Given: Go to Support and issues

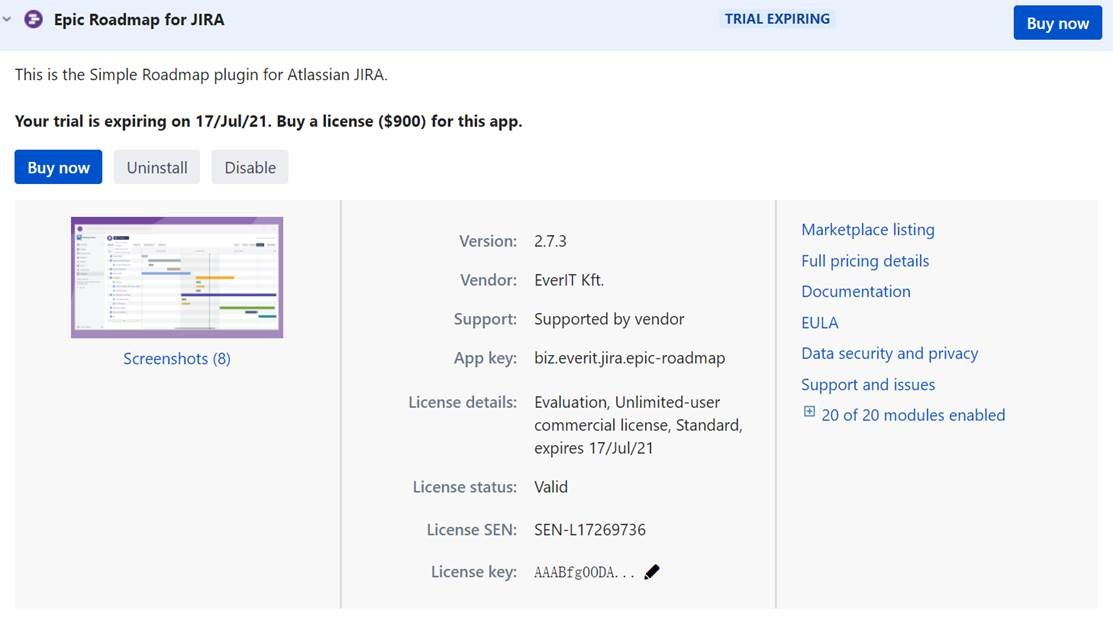Looking at the screenshot, I should pos(867,384).
